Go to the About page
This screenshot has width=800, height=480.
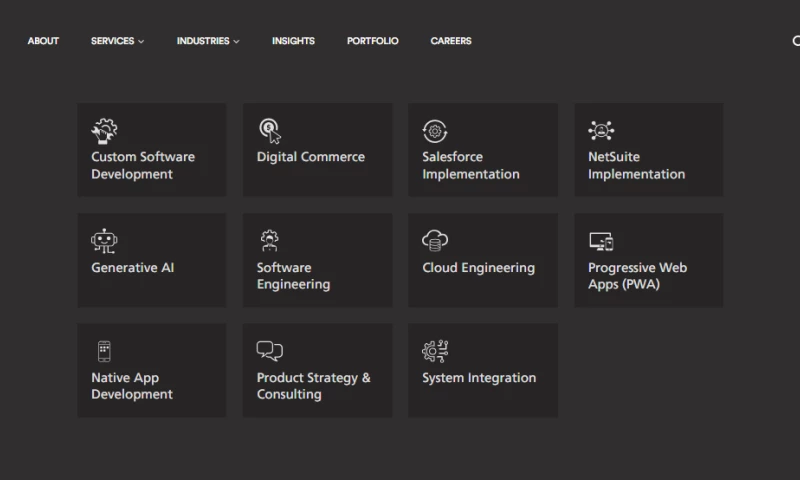point(43,41)
